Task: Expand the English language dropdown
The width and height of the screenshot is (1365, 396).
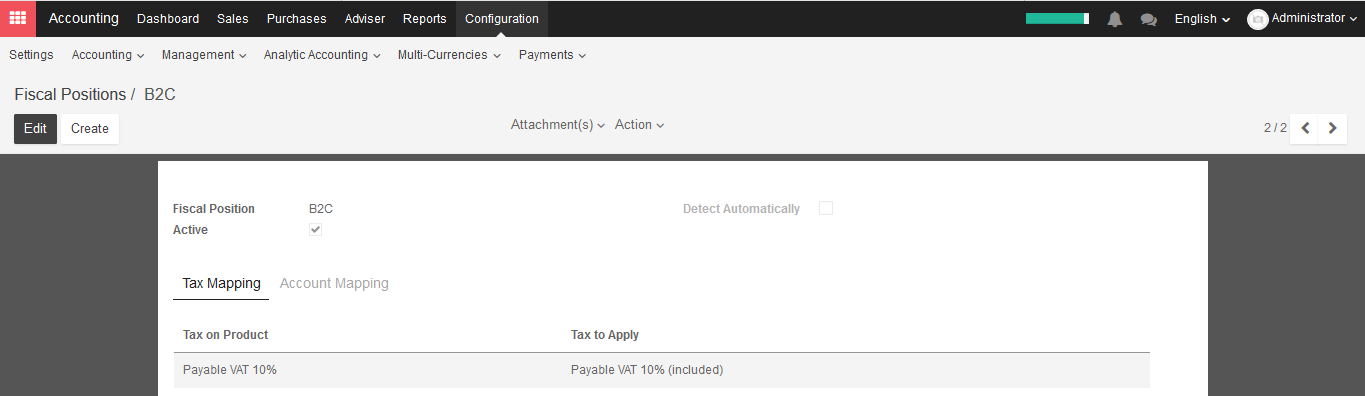Action: pyautogui.click(x=1202, y=19)
